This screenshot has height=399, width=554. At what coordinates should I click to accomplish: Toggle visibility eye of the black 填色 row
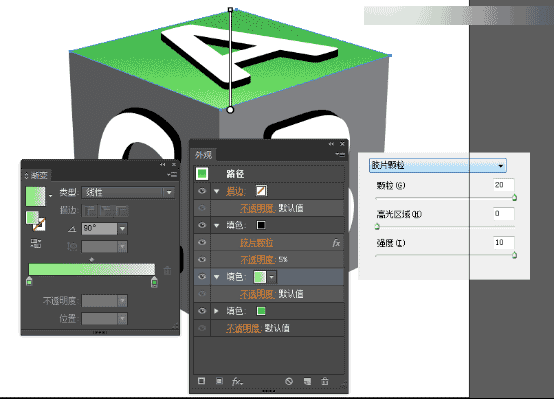pyautogui.click(x=202, y=225)
